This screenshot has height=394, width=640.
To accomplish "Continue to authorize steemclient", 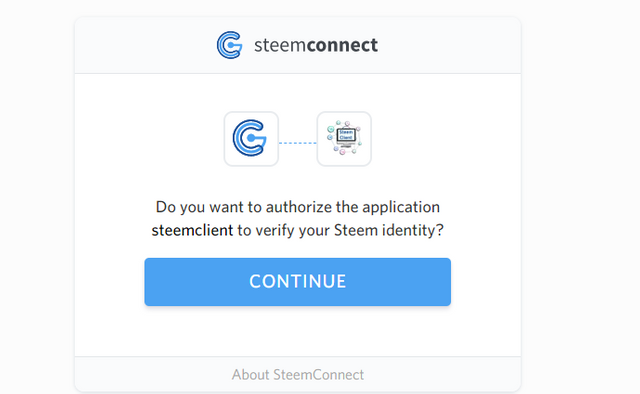I will pos(298,282).
